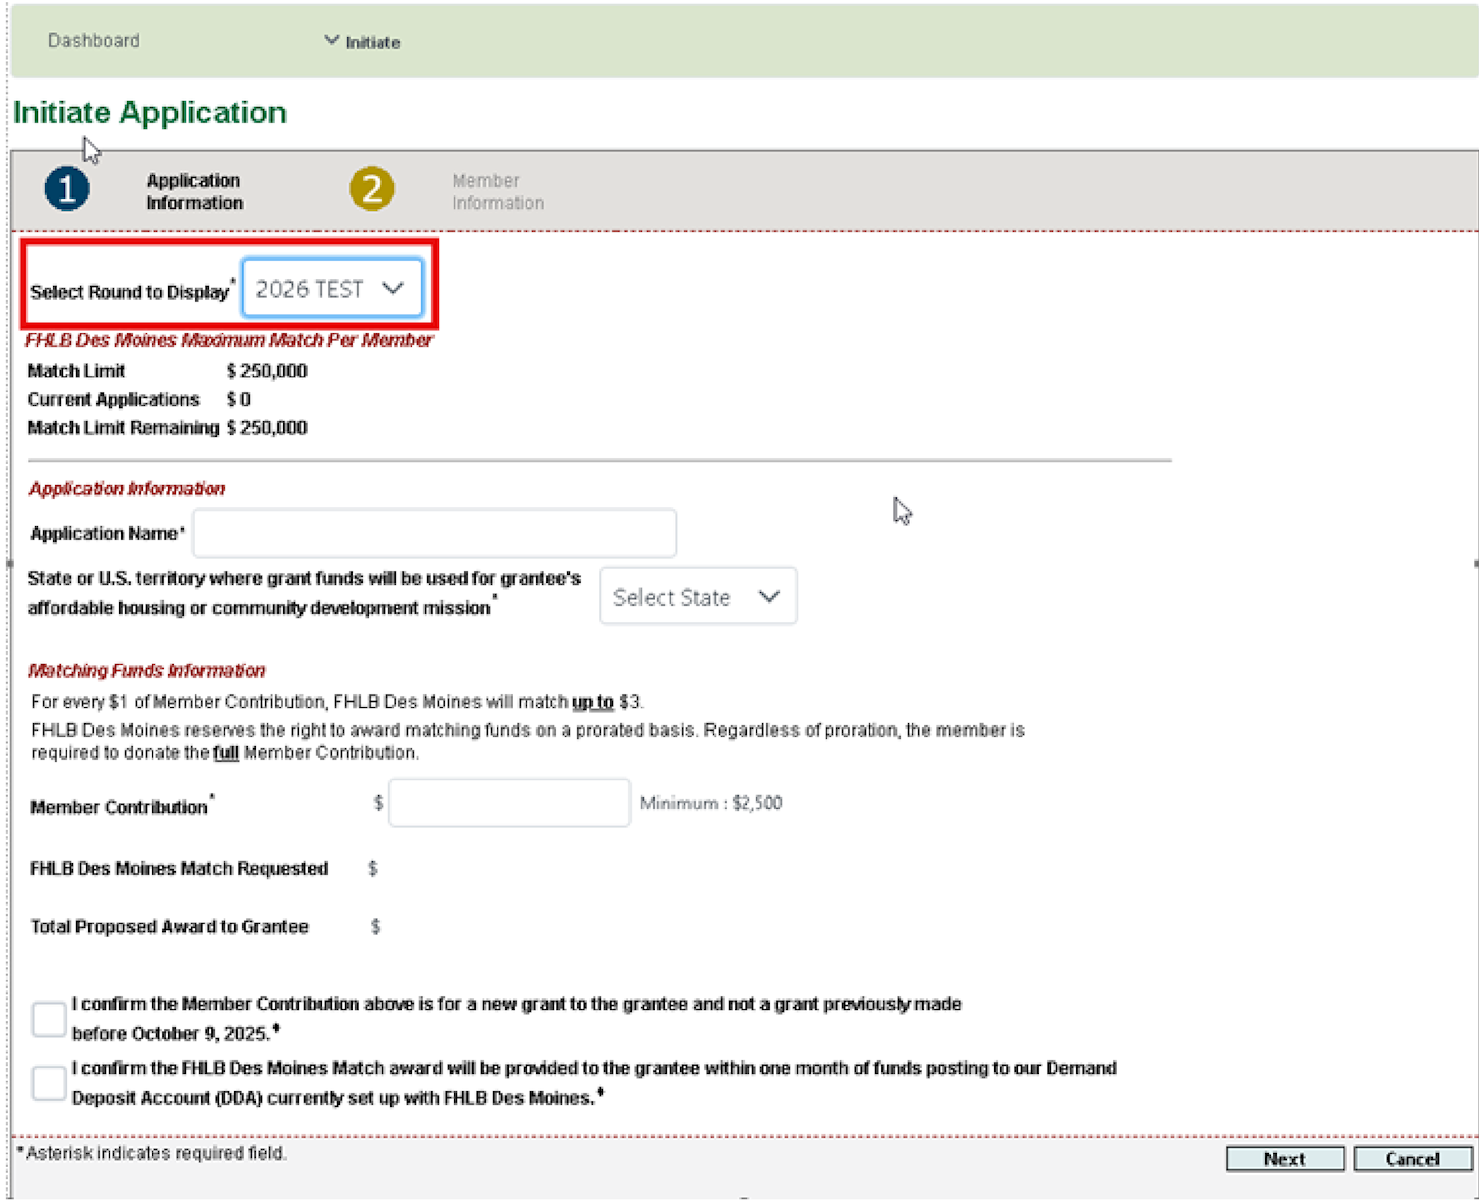Go to the Member Information step label

pyautogui.click(x=497, y=191)
